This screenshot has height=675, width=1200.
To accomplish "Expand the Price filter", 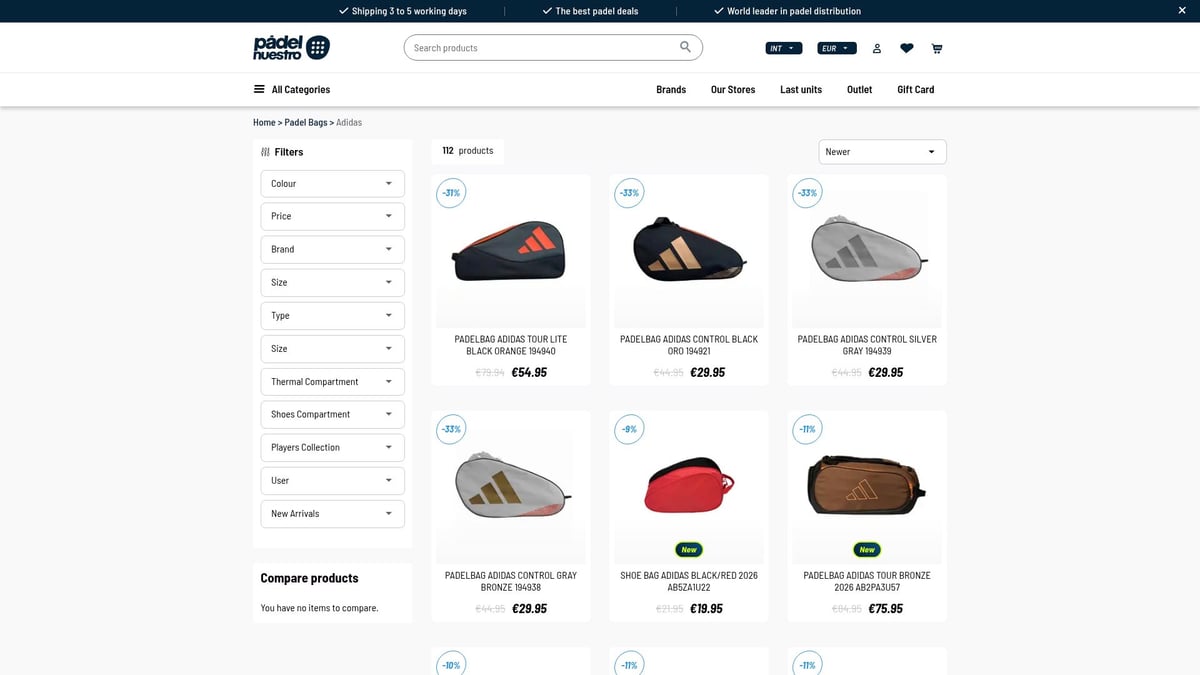I will coord(333,216).
